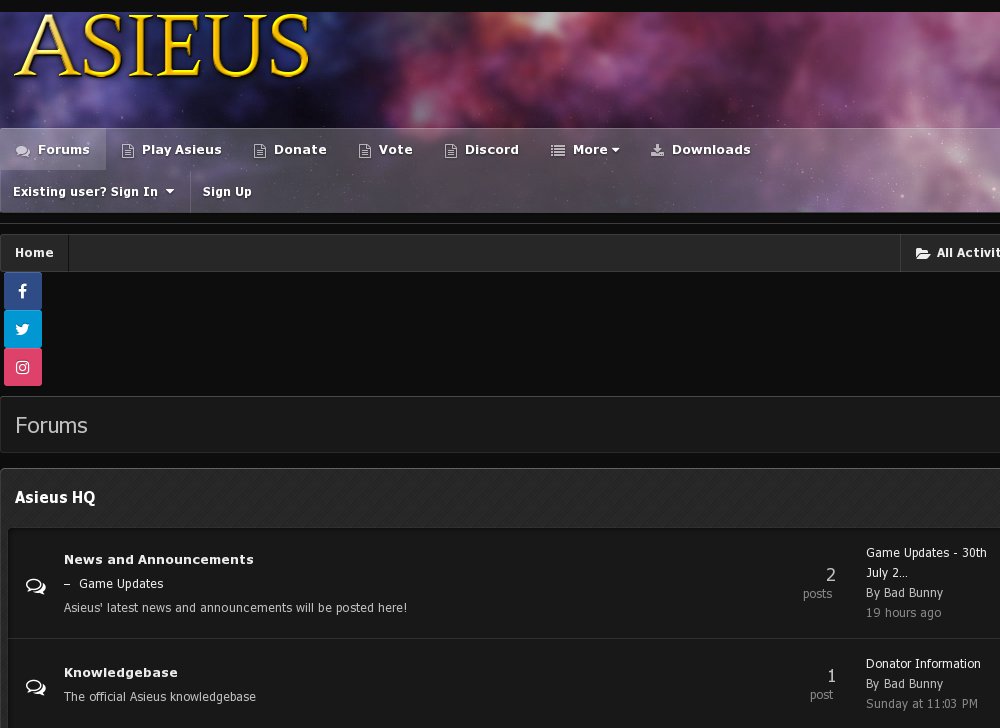Click the 1 post count
The height and width of the screenshot is (728, 1000).
point(822,684)
